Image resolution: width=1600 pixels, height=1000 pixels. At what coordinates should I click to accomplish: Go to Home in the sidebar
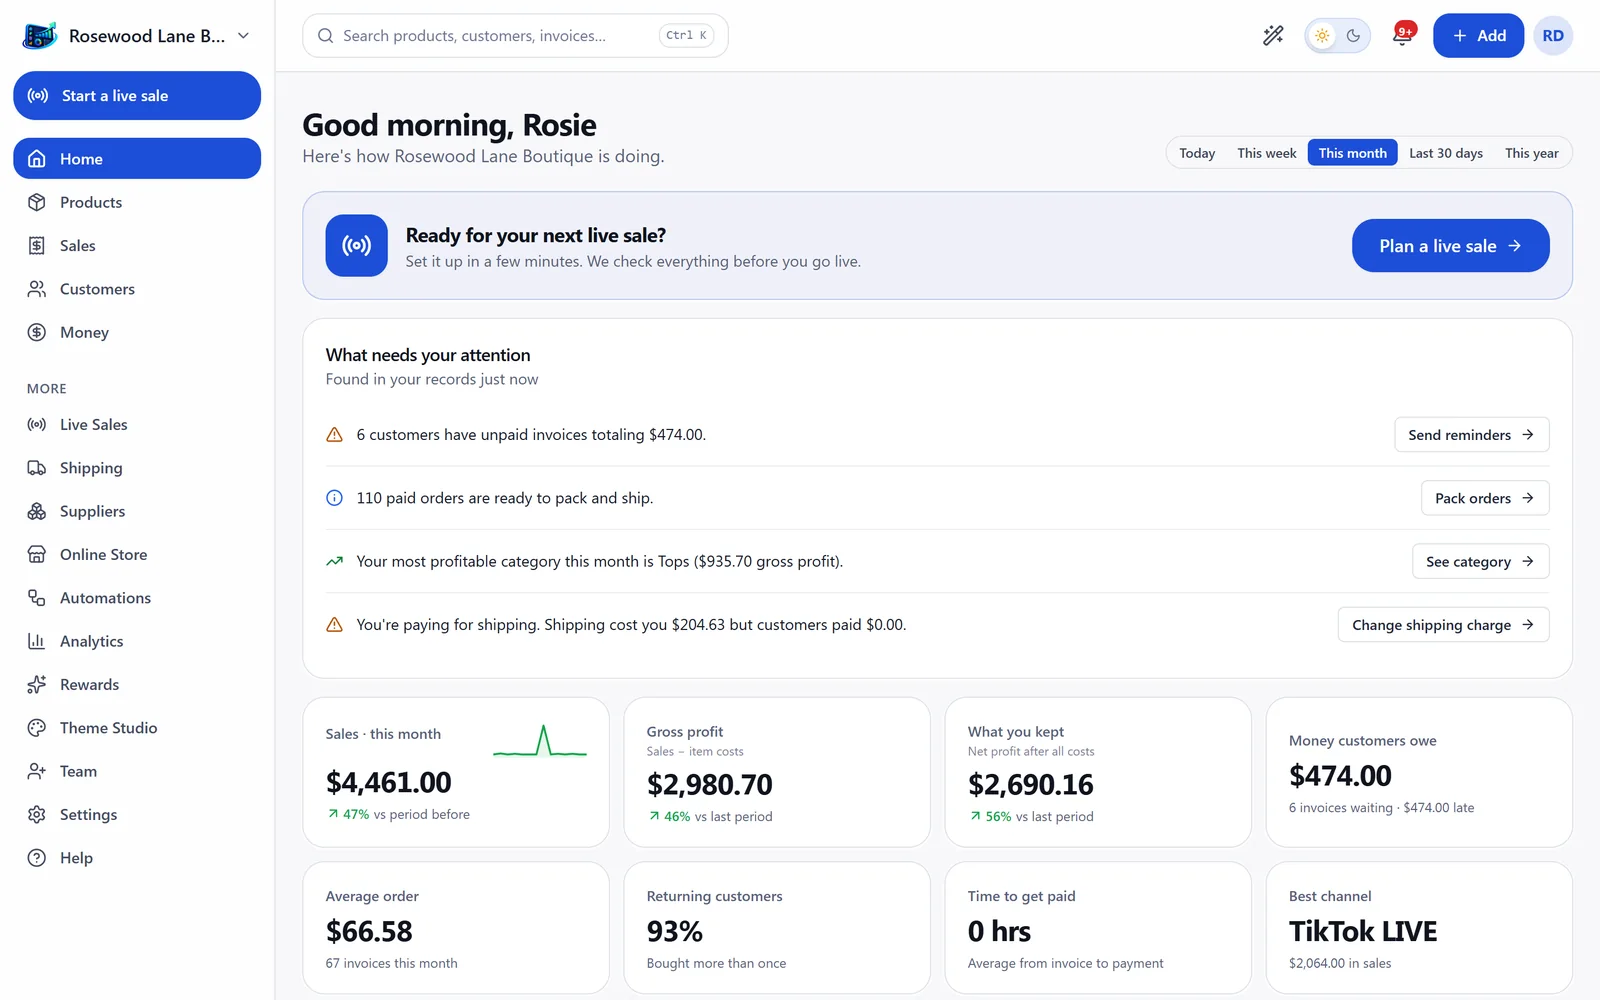coord(137,159)
